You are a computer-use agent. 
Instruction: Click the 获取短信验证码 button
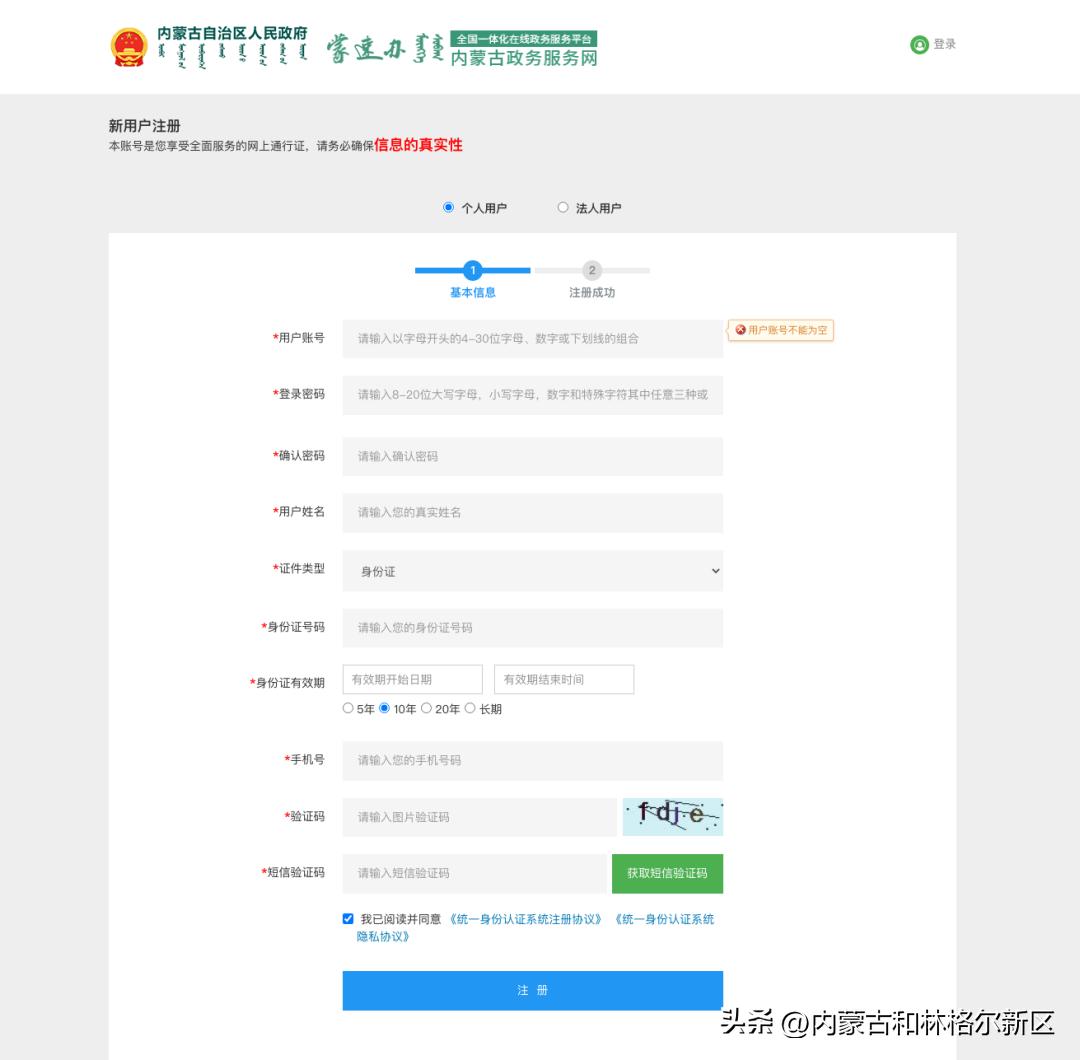(668, 873)
